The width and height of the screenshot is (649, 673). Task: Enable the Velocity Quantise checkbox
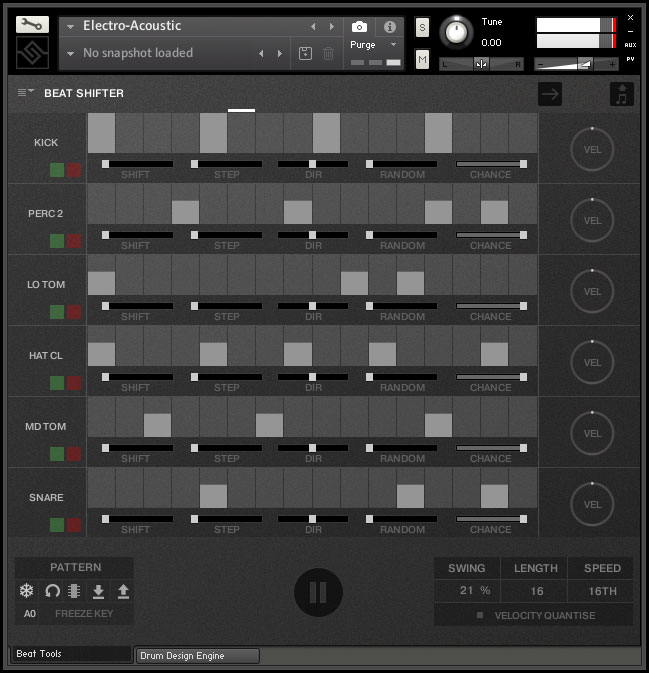coord(480,615)
